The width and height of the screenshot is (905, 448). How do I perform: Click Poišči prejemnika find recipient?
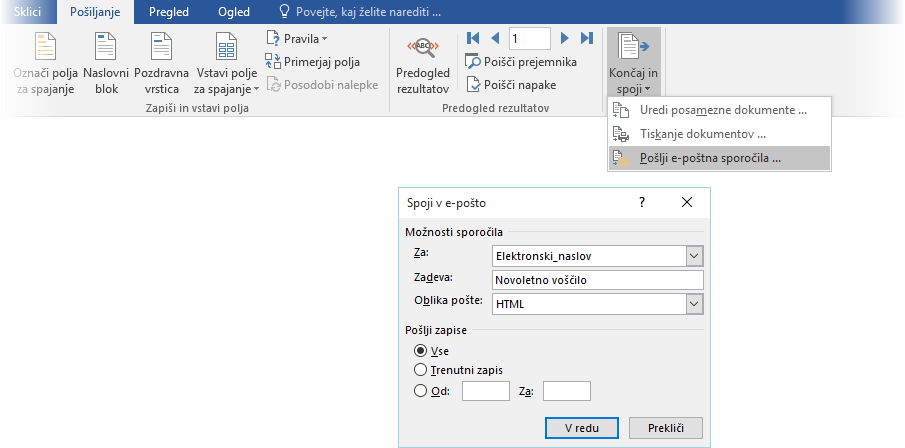point(521,62)
